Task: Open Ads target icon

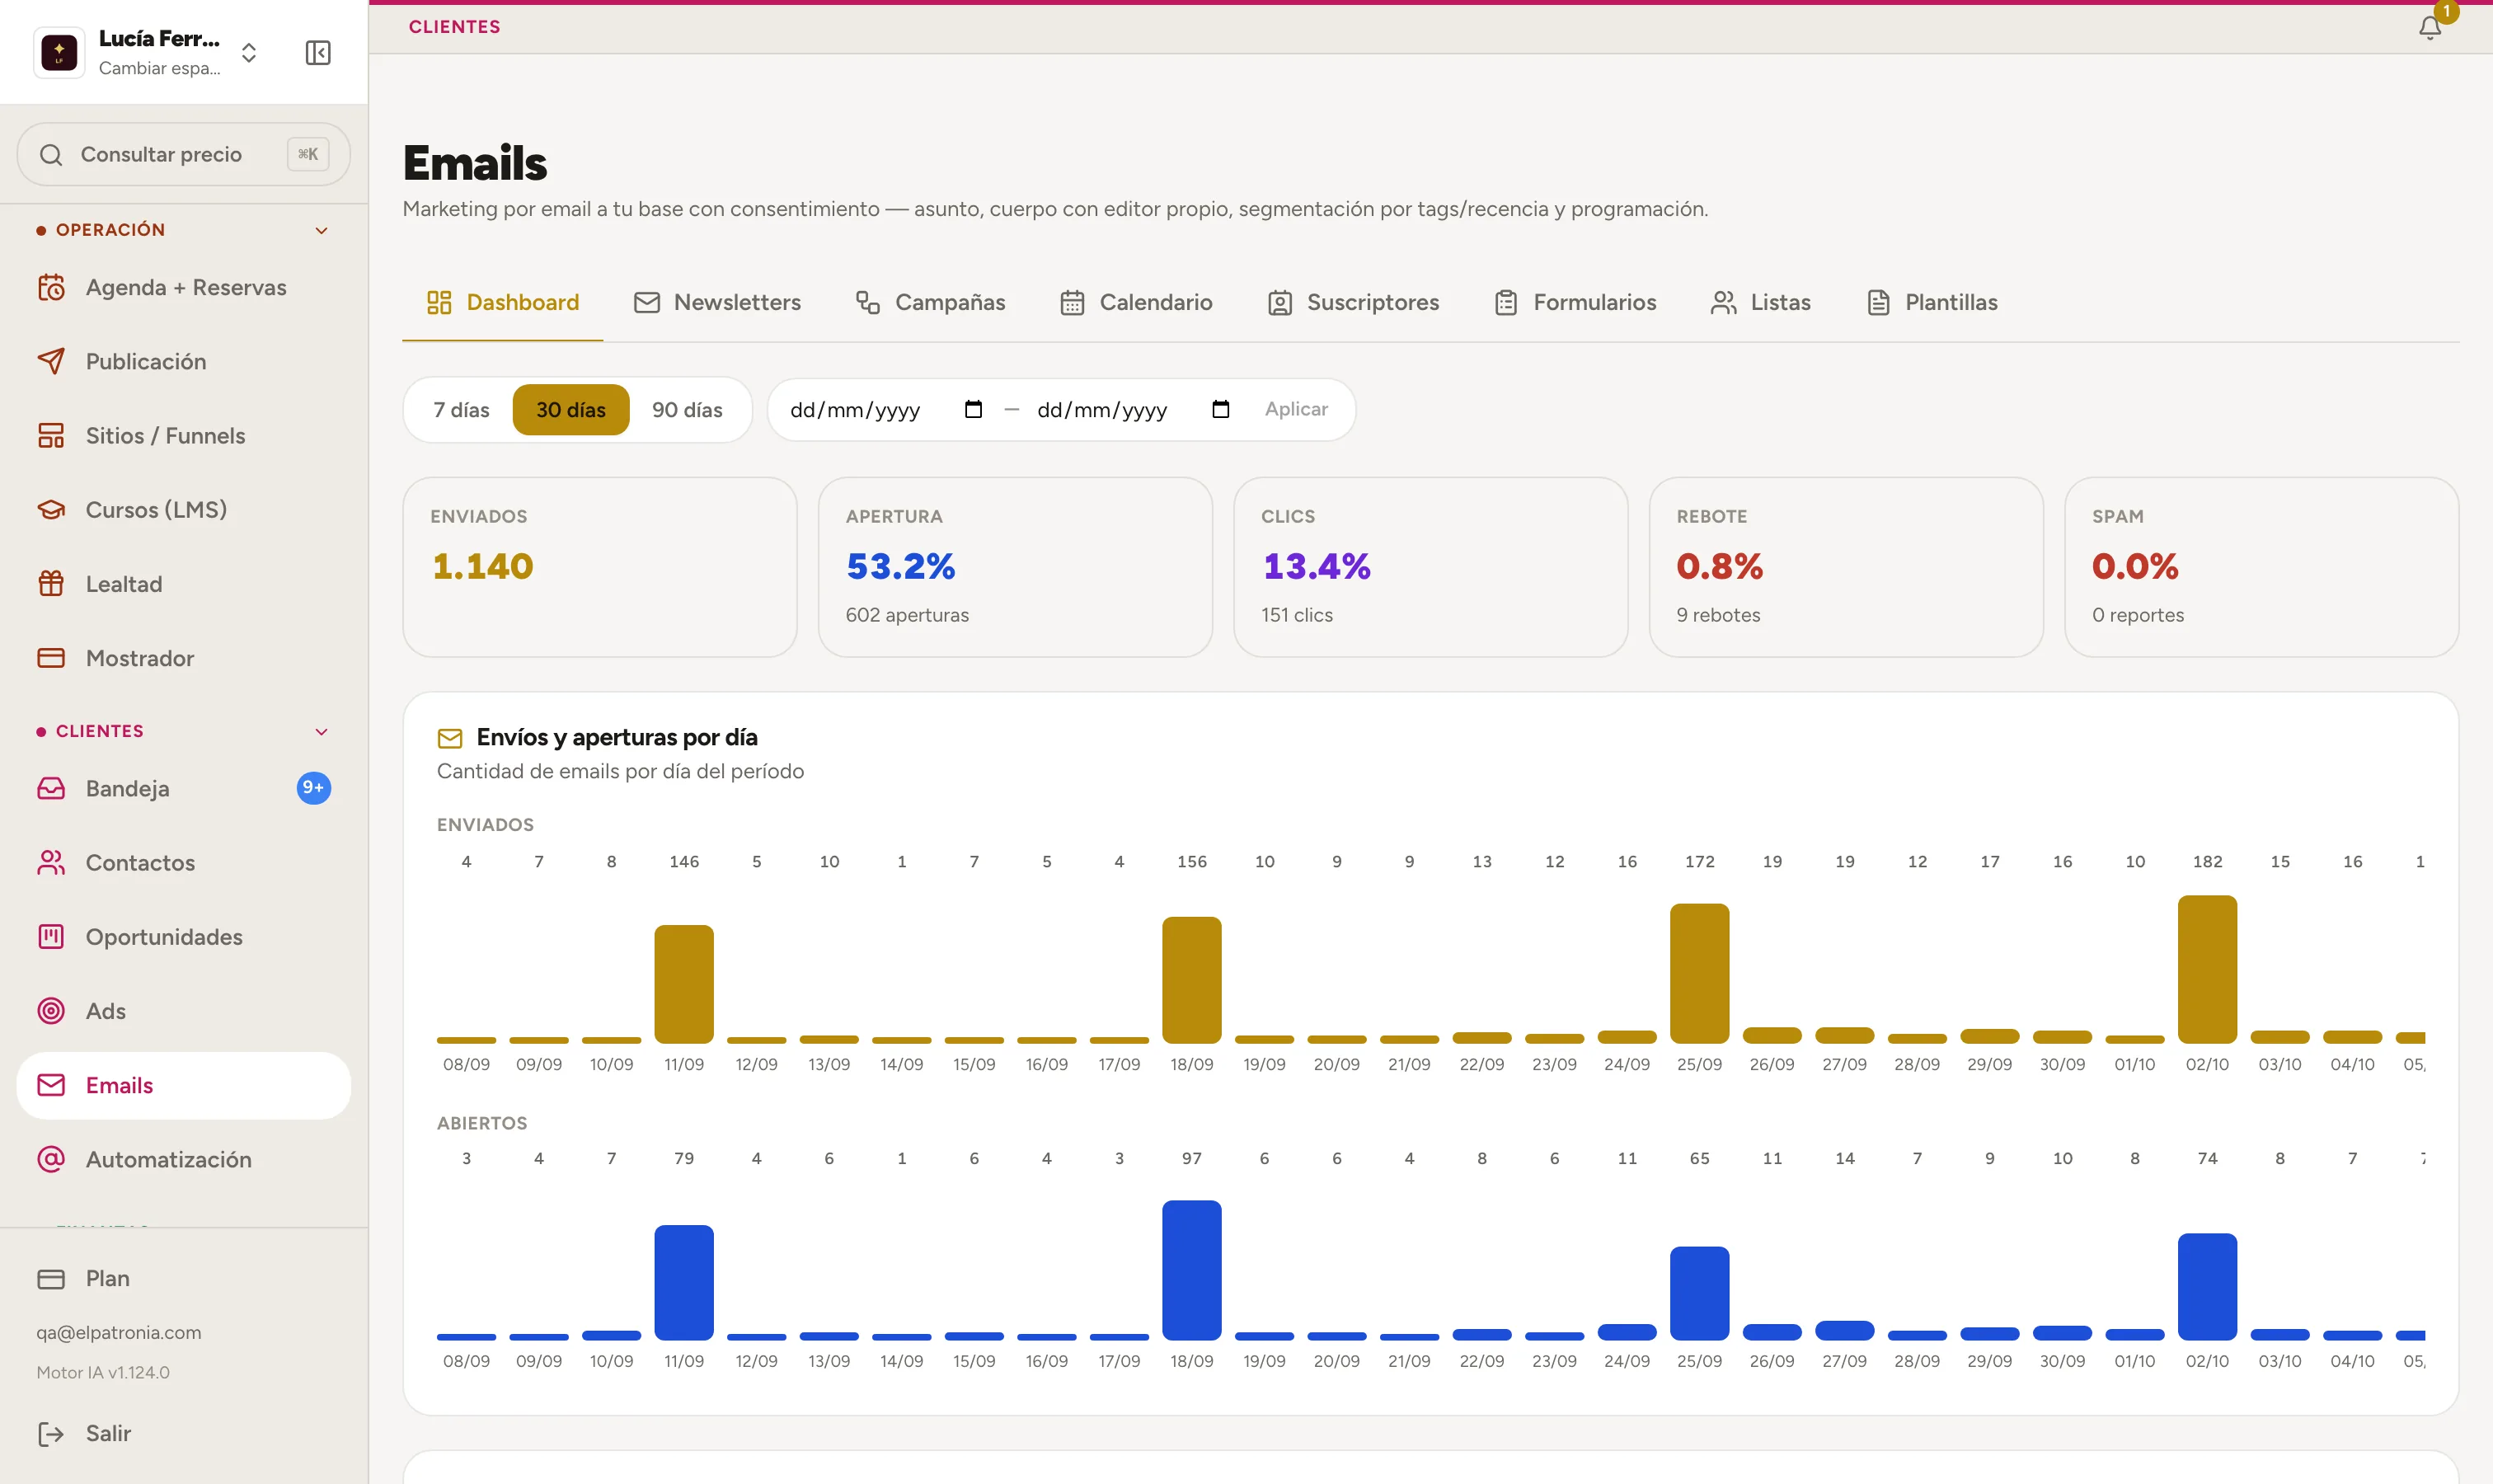Action: [51, 1011]
